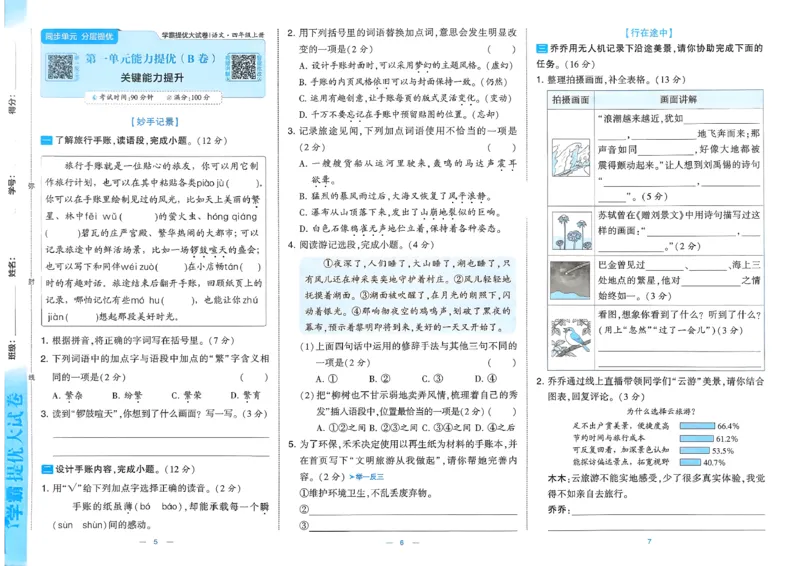Click the icon before 满分:100分
The image size is (800, 566).
pyautogui.click(x=169, y=97)
